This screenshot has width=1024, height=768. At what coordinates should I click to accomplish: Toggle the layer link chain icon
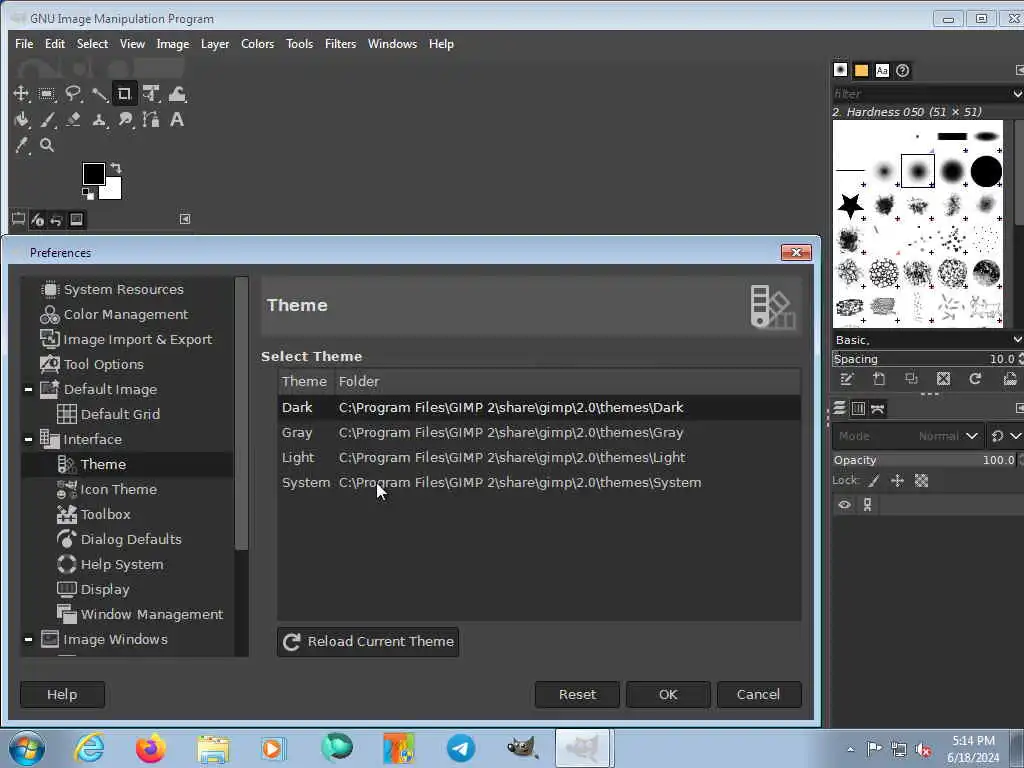[867, 504]
